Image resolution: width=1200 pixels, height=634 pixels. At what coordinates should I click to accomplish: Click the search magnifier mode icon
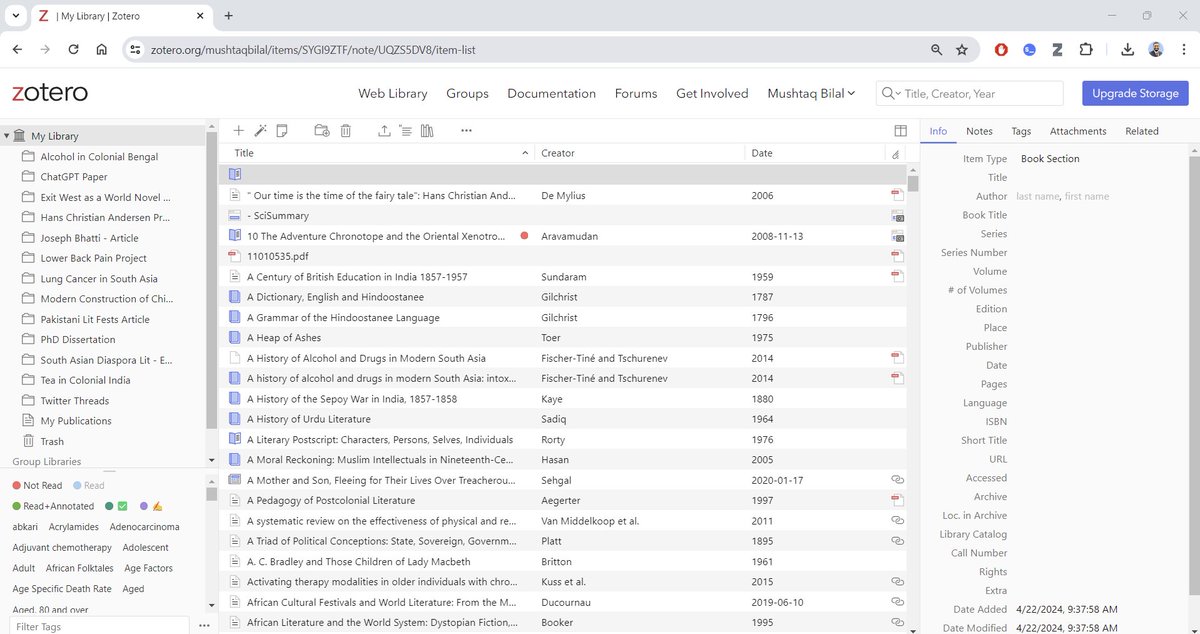tap(889, 94)
